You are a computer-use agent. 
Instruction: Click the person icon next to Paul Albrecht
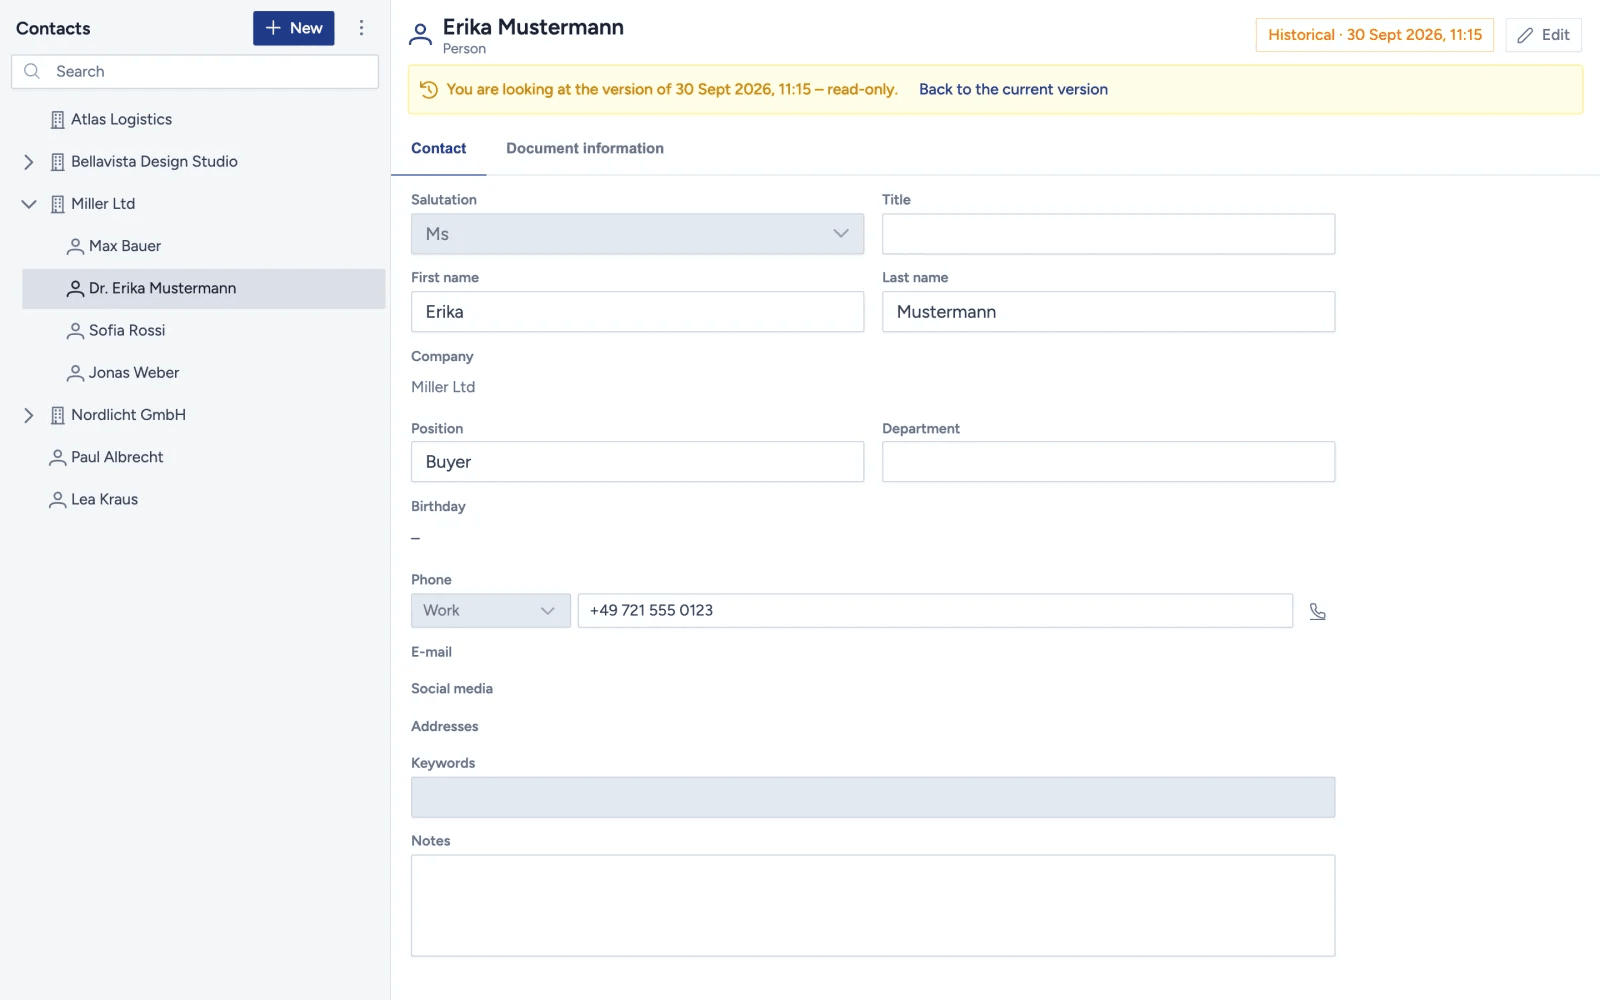coord(57,457)
